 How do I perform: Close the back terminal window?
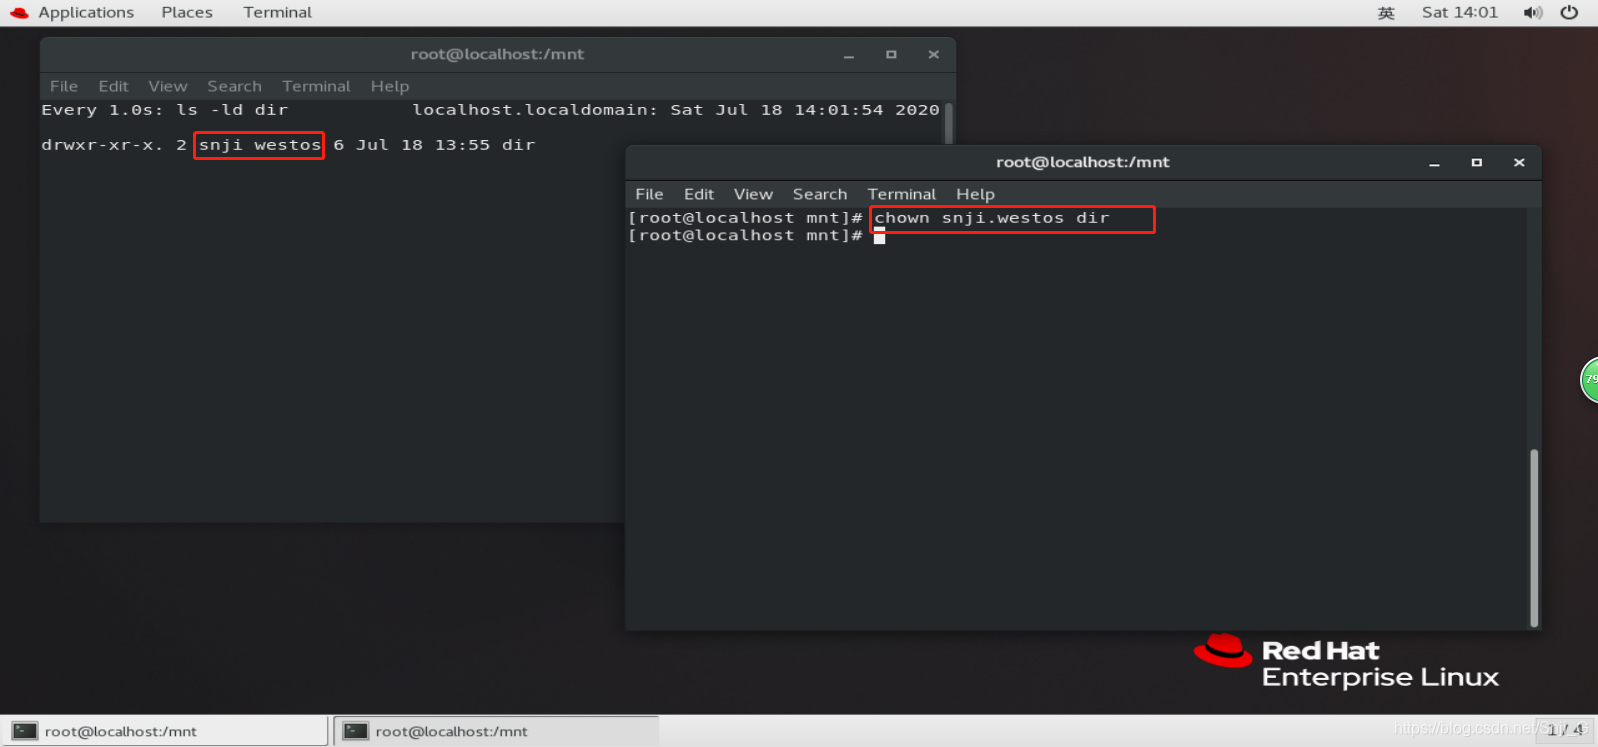pos(933,54)
